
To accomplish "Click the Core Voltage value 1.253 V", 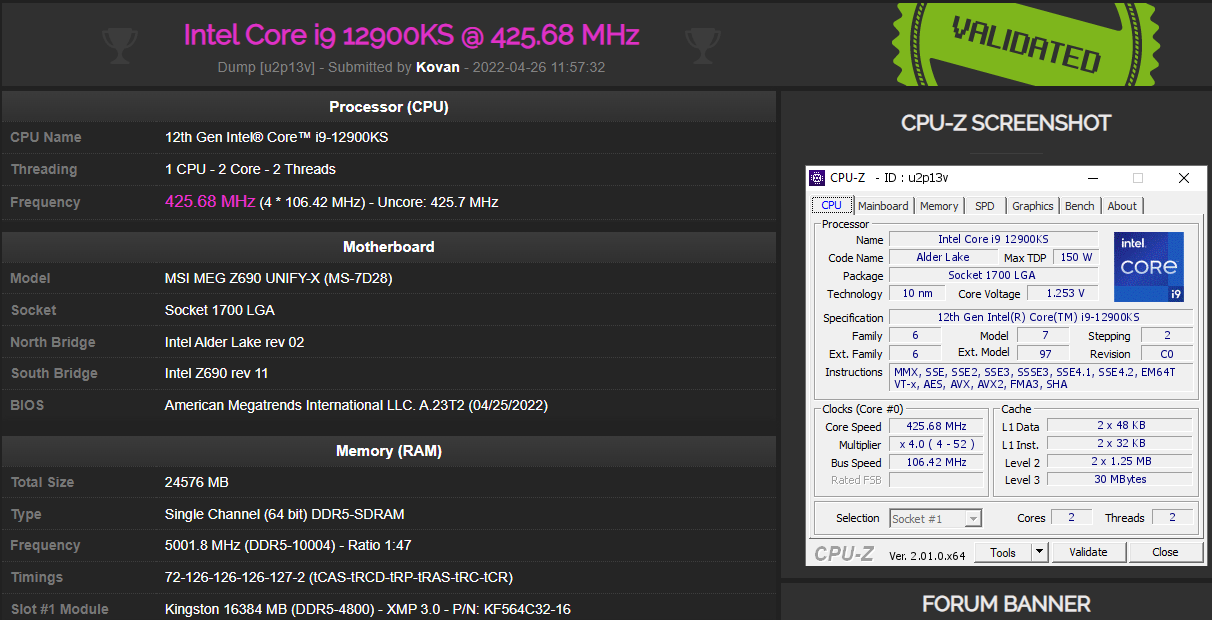I will pos(1064,294).
